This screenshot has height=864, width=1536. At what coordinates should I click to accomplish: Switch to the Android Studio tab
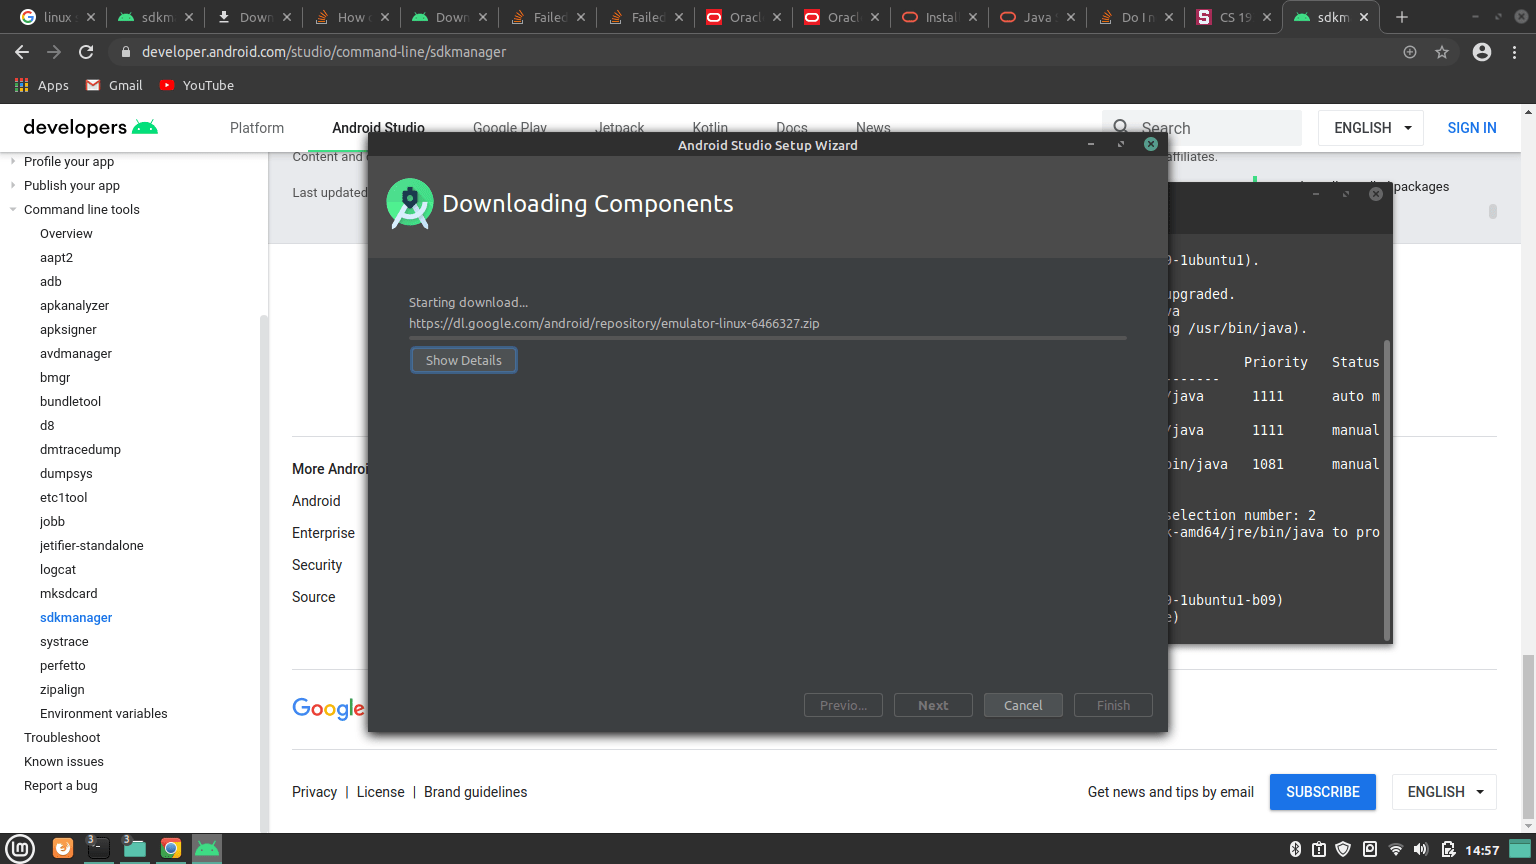tap(378, 128)
